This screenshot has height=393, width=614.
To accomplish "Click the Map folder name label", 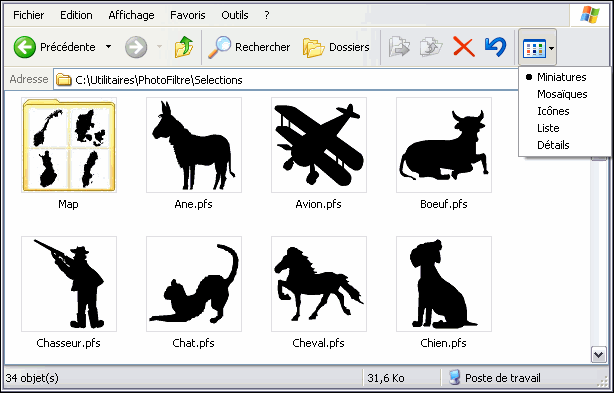I will (68, 204).
